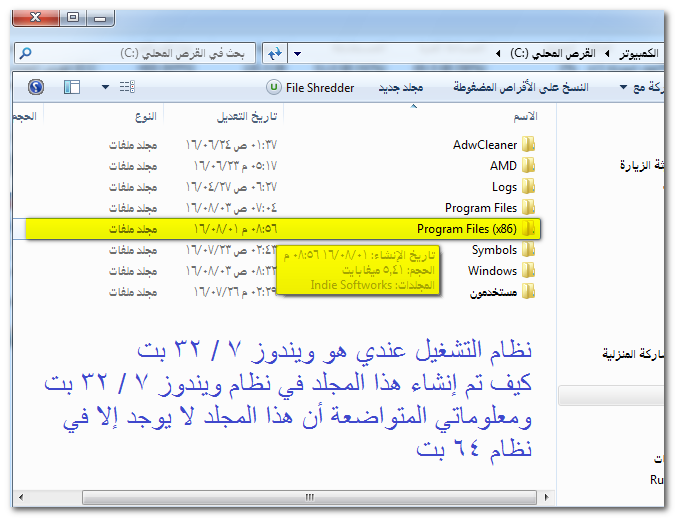Image resolution: width=675 pixels, height=518 pixels.
Task: Click the File Shredder toolbar button
Action: [x=310, y=87]
